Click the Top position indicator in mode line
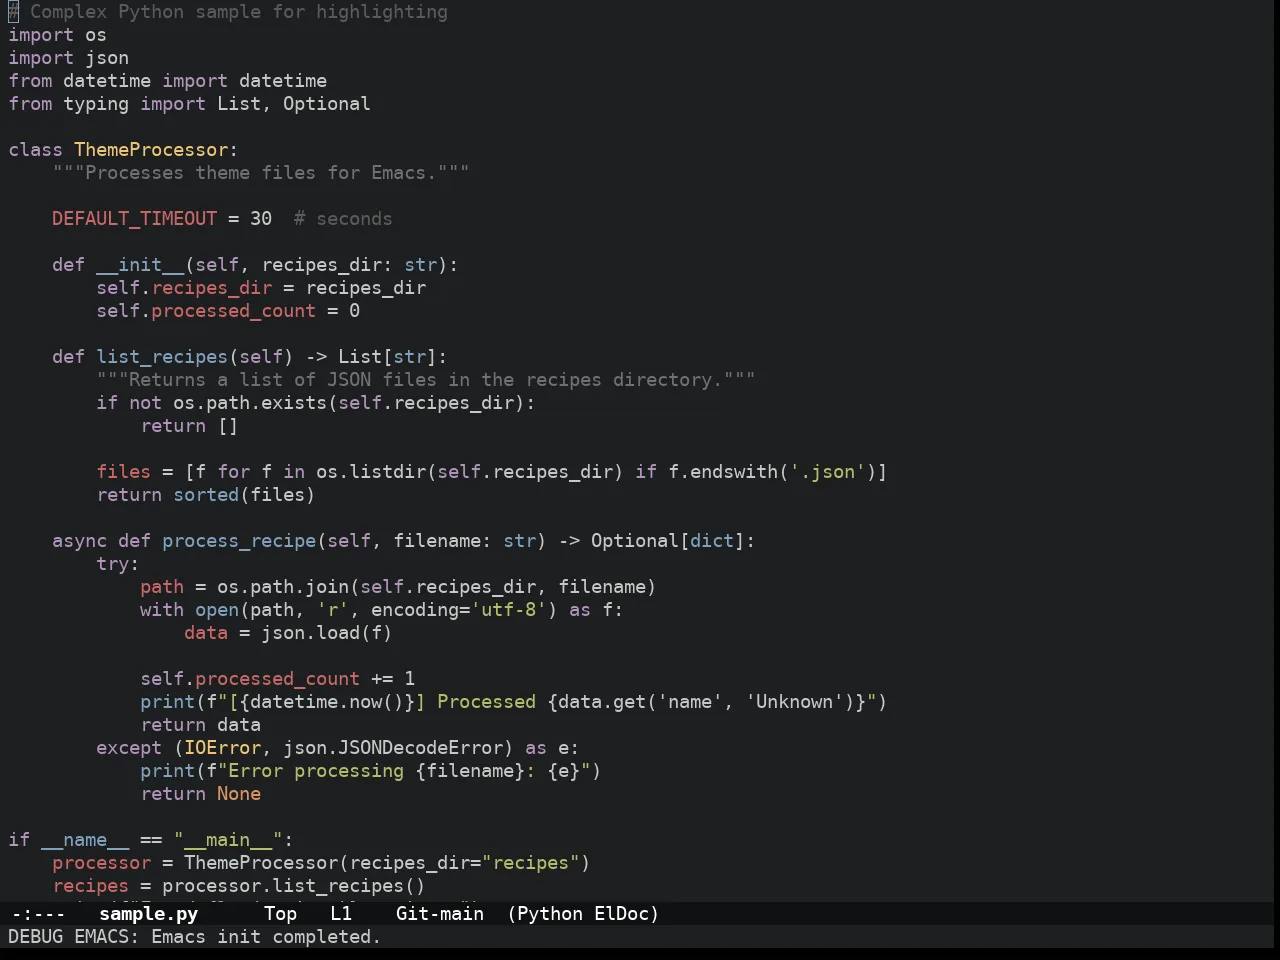 pyautogui.click(x=280, y=914)
